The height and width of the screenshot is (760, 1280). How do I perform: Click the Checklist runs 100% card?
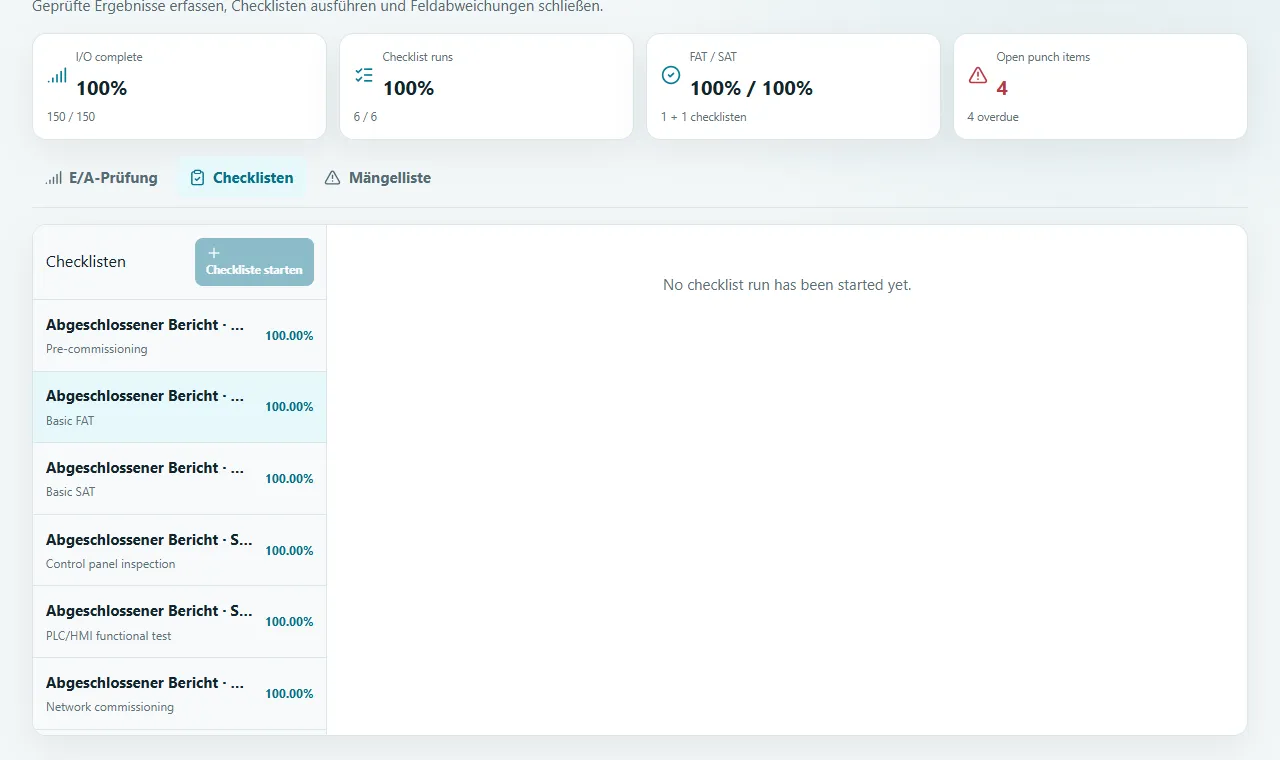click(486, 86)
